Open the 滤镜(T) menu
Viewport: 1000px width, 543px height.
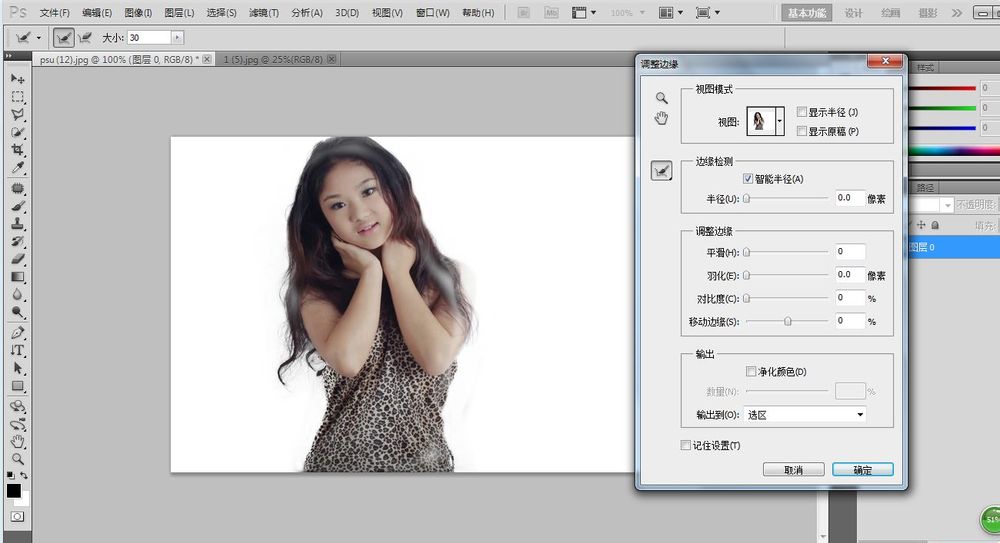[x=263, y=13]
